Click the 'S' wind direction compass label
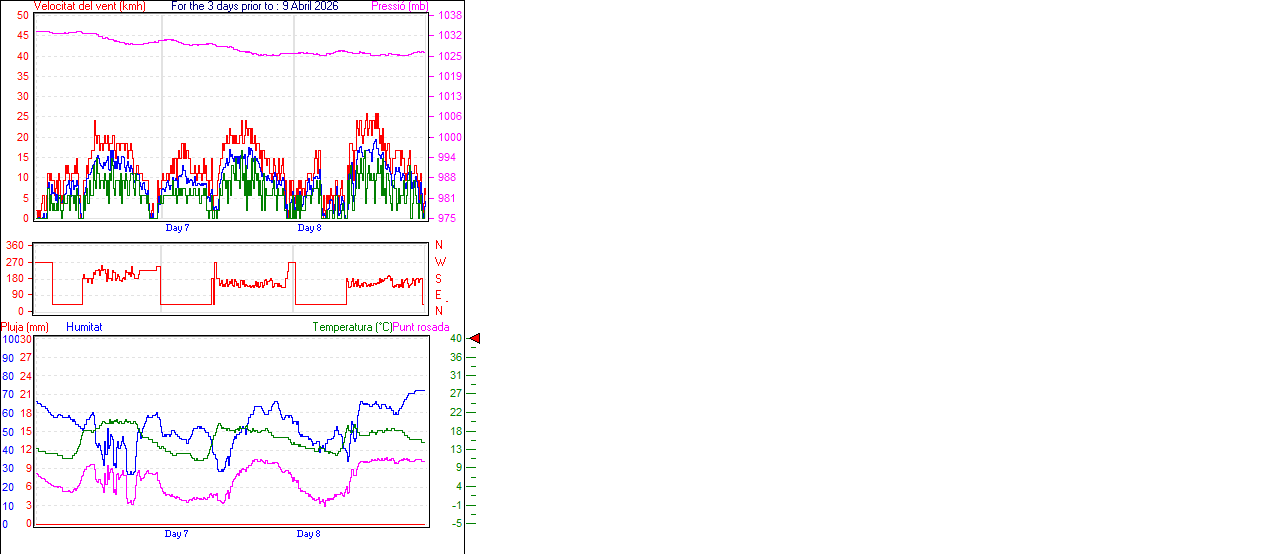 pos(439,278)
